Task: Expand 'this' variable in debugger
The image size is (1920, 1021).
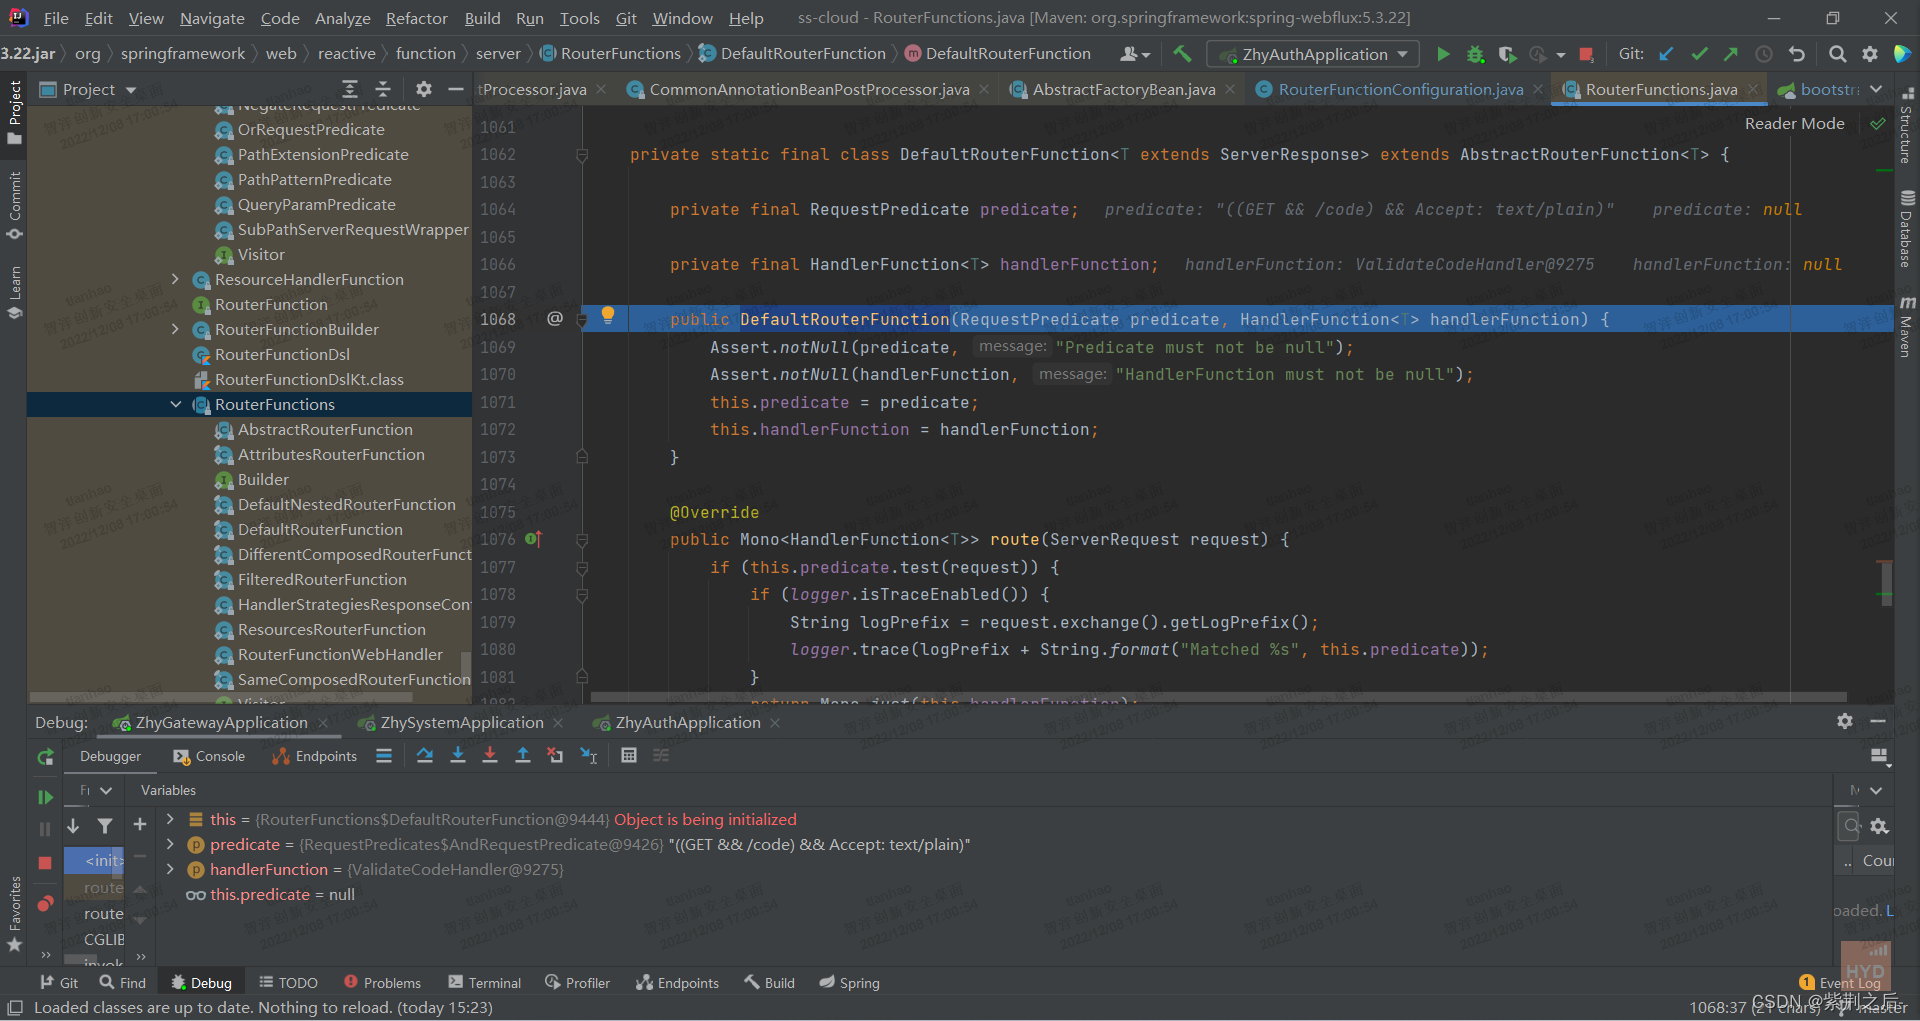Action: pos(170,819)
